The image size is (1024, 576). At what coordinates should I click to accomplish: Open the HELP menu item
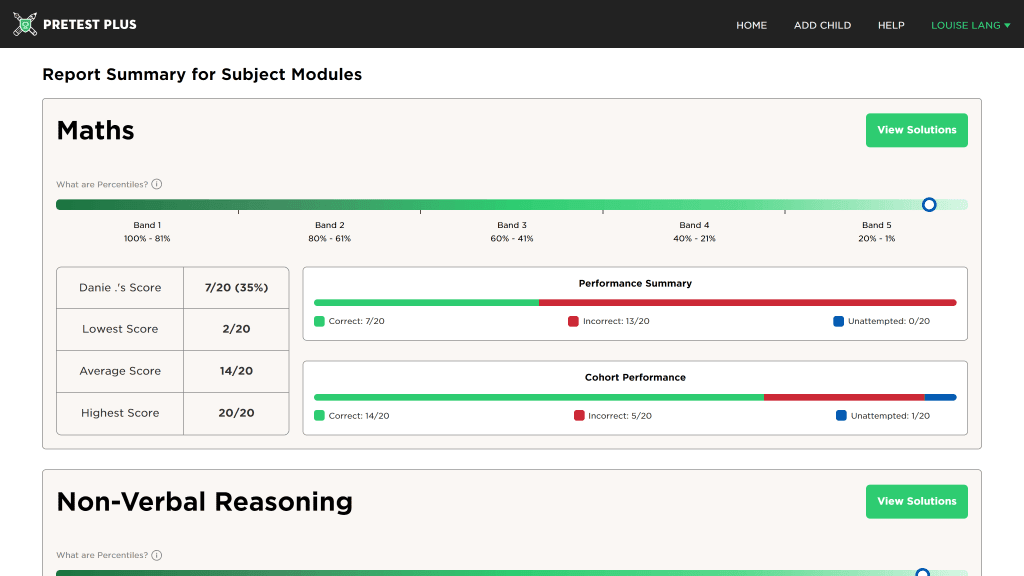pos(891,25)
